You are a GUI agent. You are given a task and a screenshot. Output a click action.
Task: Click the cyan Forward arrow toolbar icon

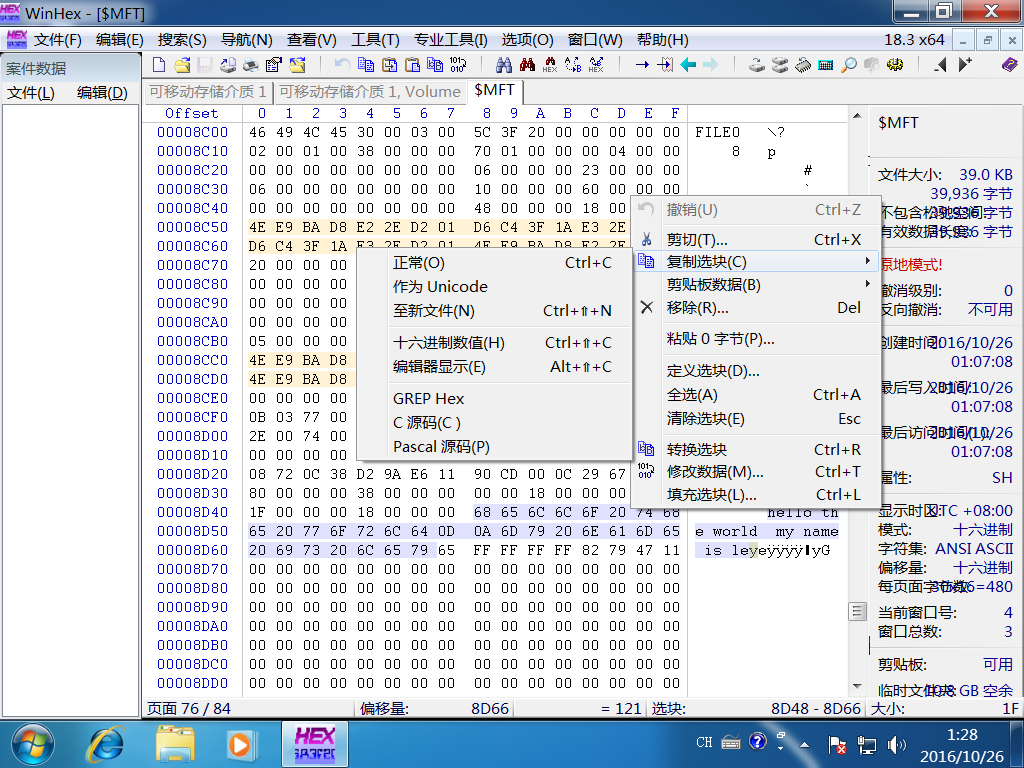711,64
